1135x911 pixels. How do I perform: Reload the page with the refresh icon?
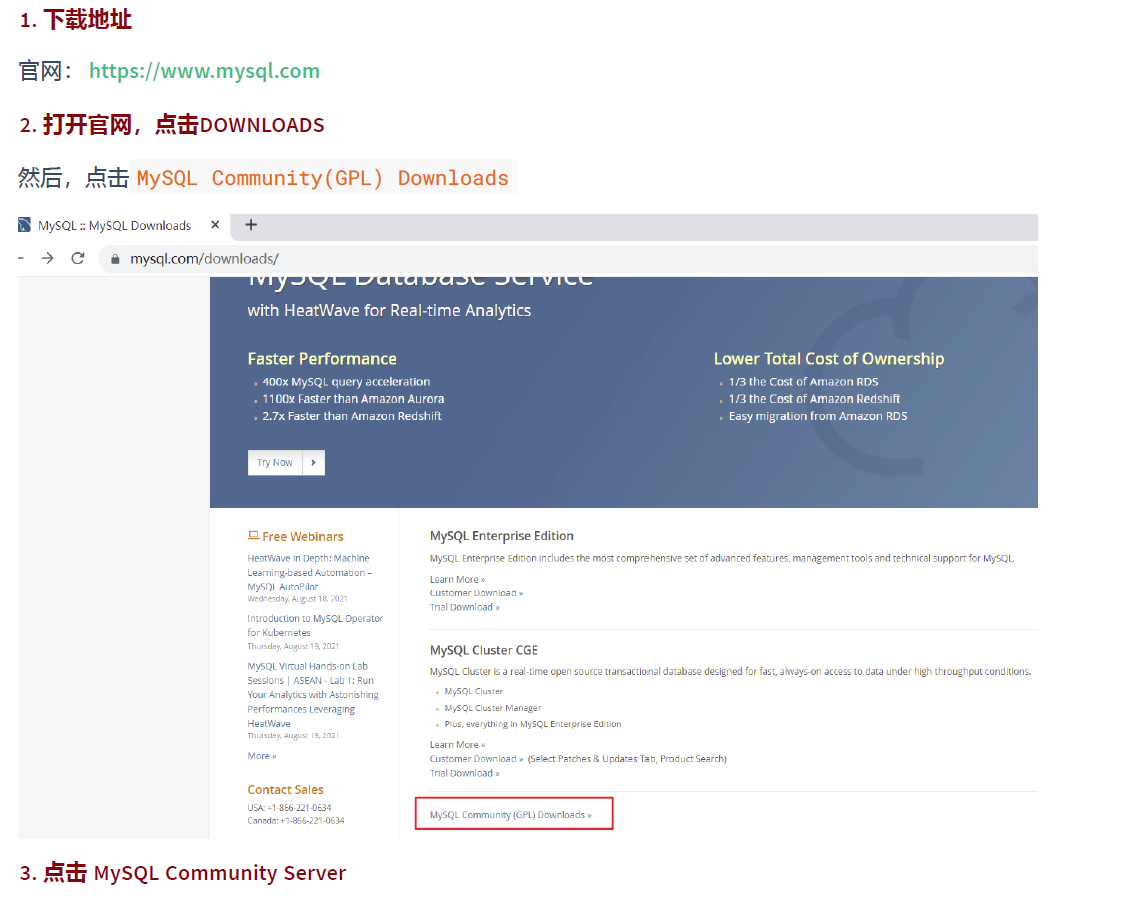coord(78,258)
